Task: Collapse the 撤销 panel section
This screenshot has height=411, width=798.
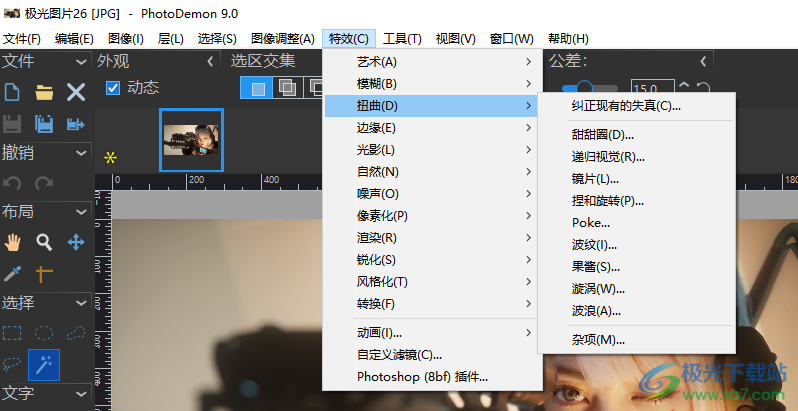Action: click(81, 153)
